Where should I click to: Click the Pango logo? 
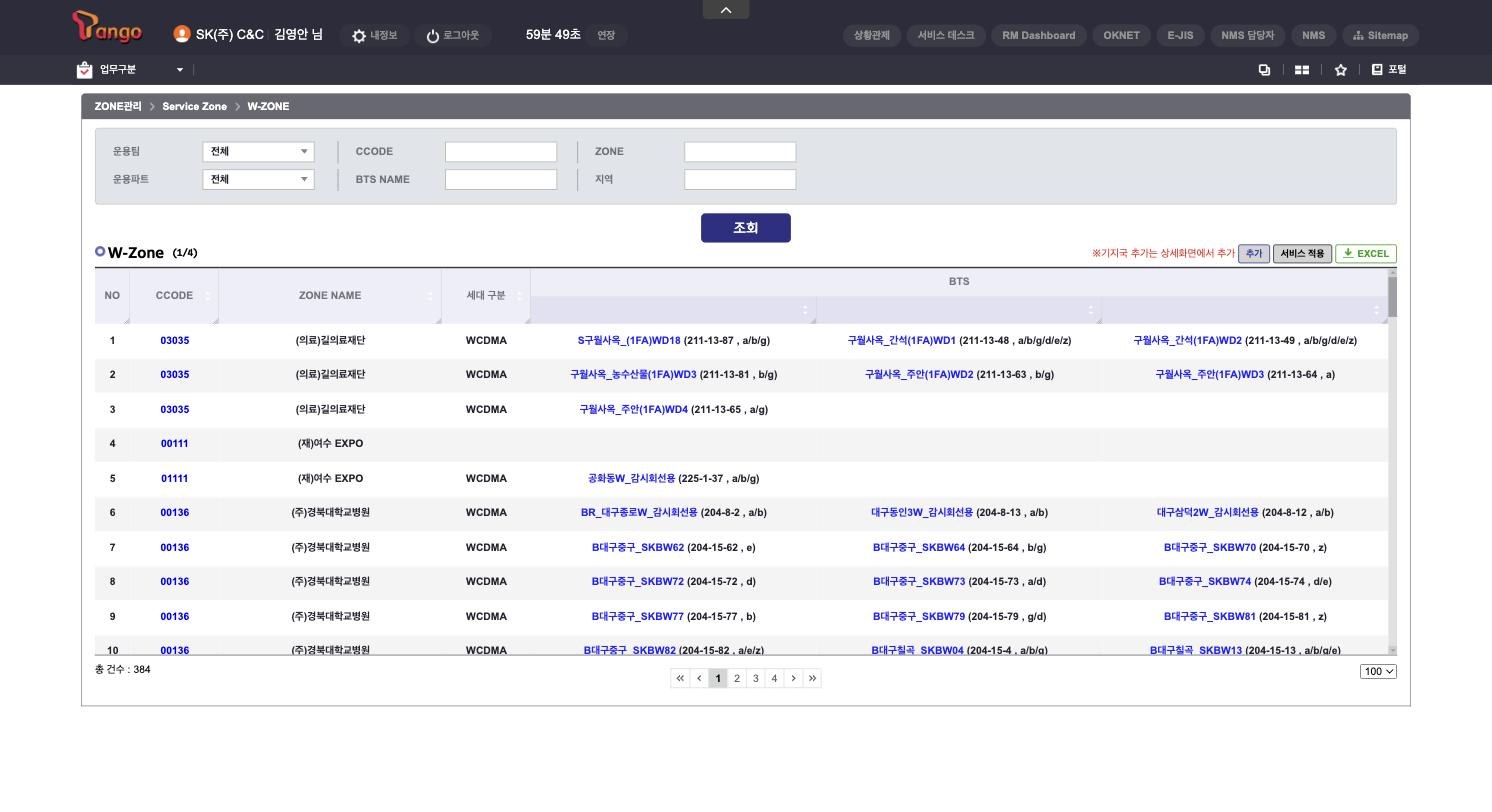pyautogui.click(x=107, y=27)
